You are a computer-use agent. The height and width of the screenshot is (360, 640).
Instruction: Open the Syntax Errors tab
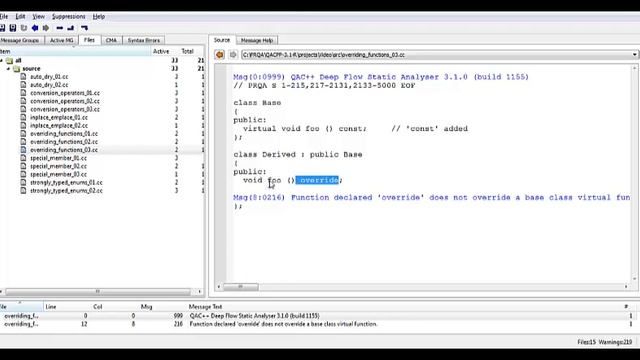point(143,40)
